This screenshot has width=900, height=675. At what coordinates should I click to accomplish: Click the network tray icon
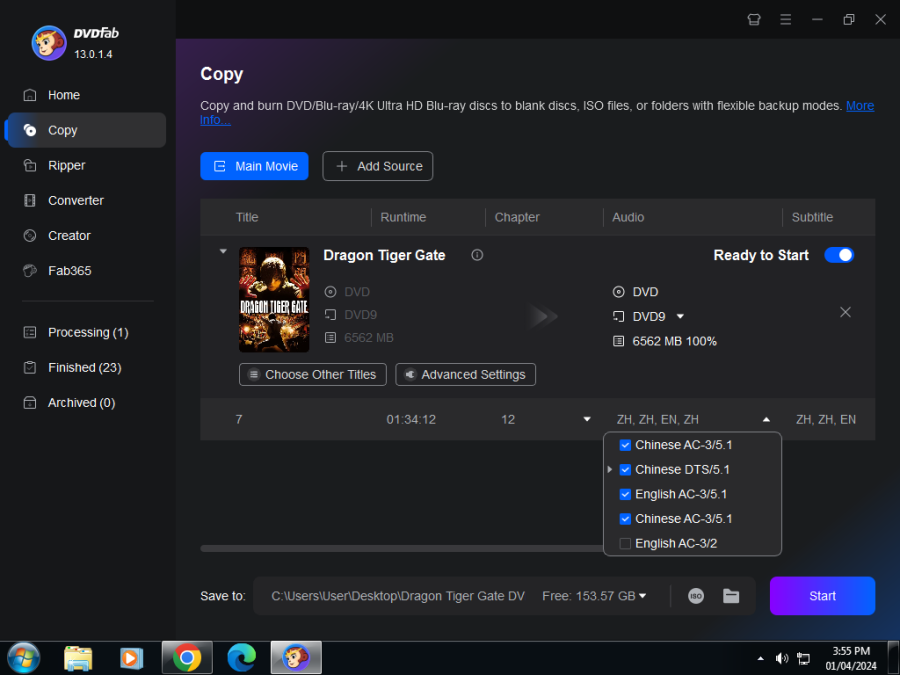(804, 658)
